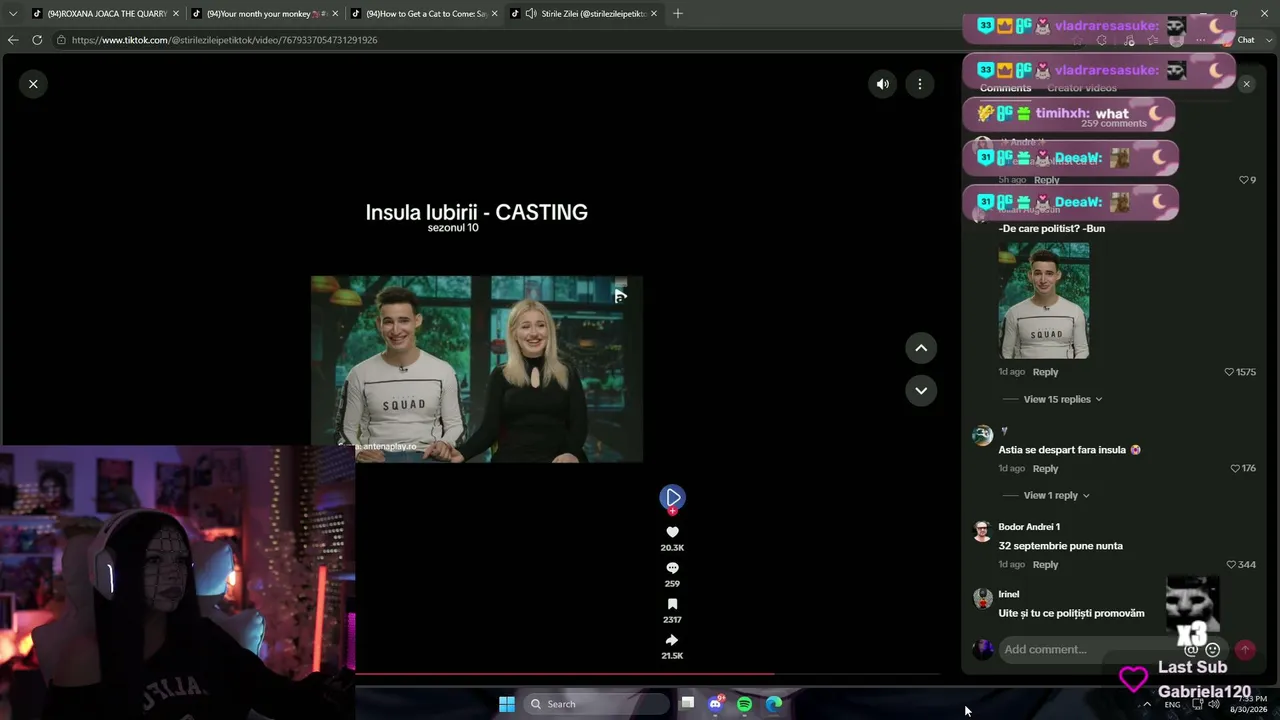Reply to "32 septembrie pune nunta" comment
The image size is (1280, 720).
point(1045,564)
